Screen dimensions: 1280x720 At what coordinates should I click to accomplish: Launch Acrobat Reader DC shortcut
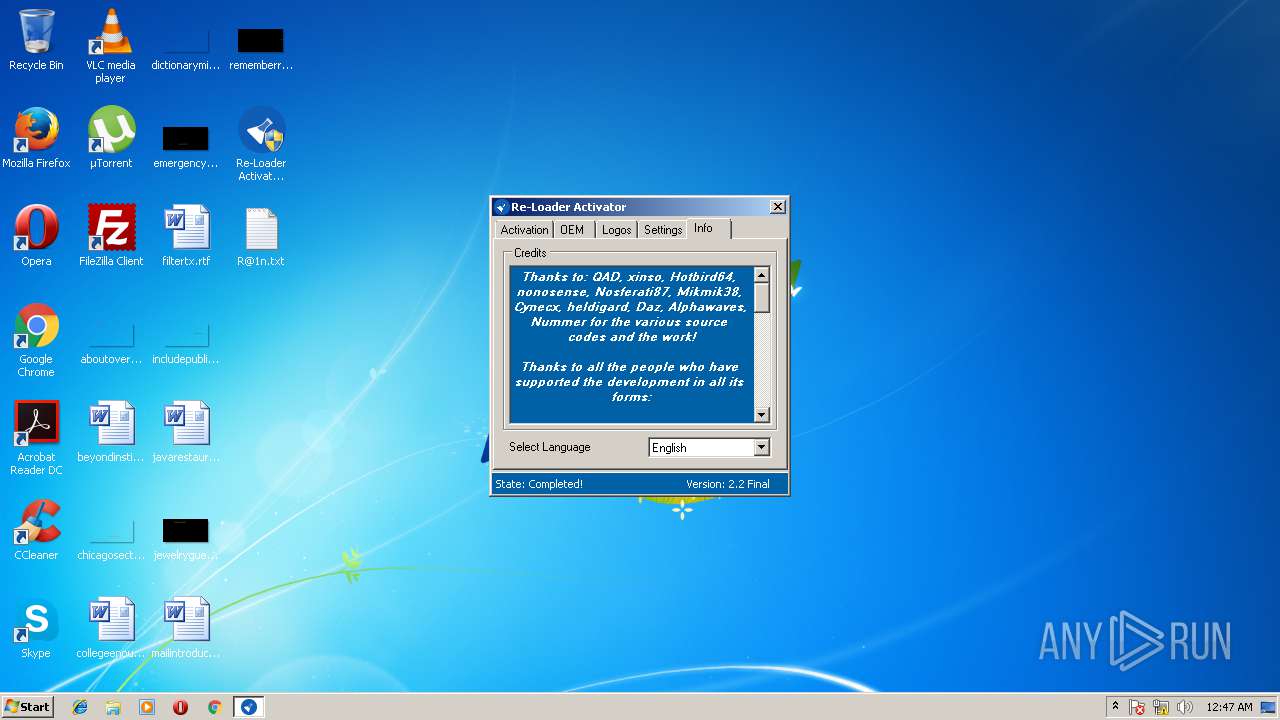tap(36, 438)
